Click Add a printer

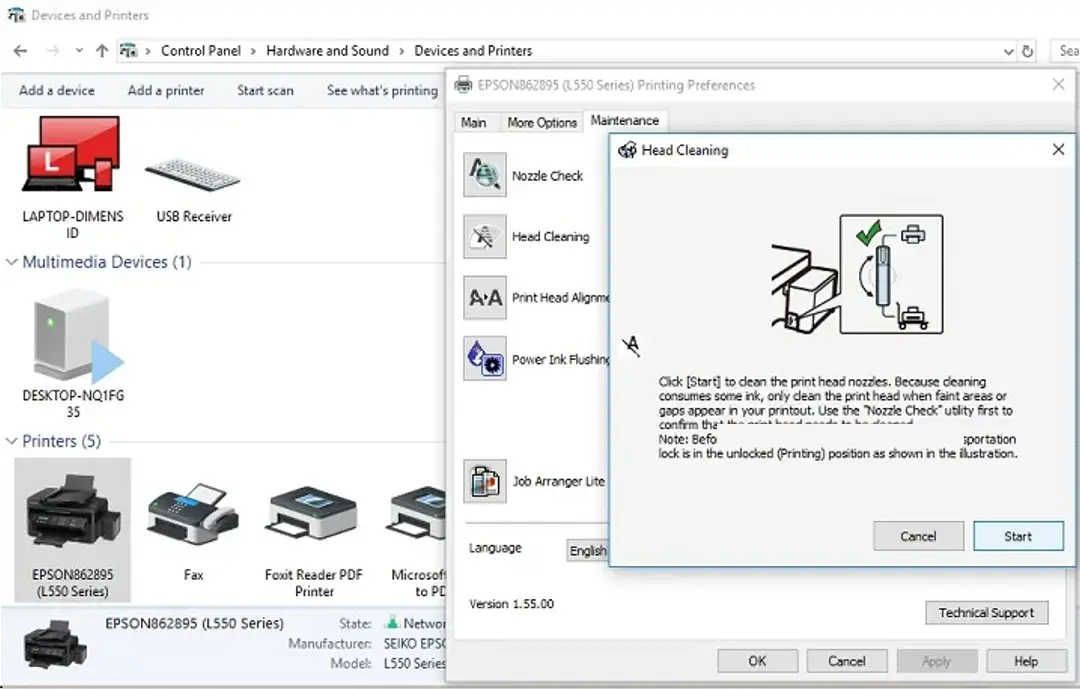tap(166, 90)
